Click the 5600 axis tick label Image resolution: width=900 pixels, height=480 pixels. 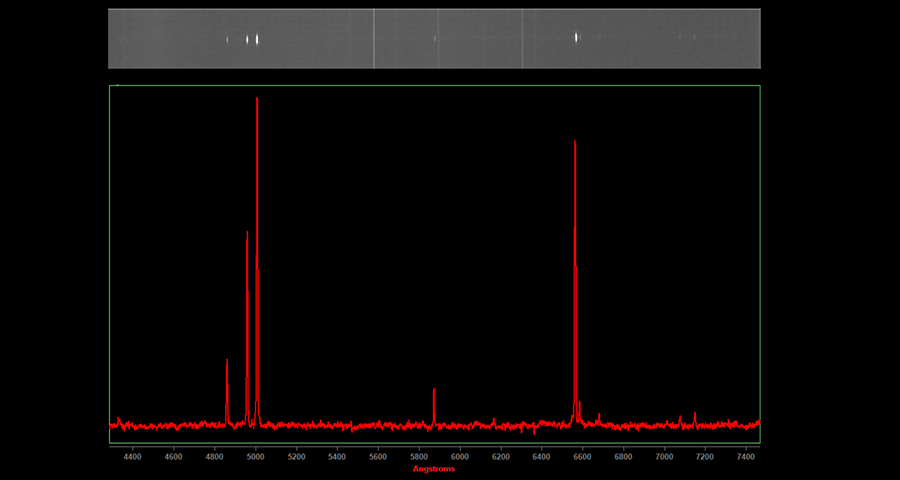click(x=378, y=456)
